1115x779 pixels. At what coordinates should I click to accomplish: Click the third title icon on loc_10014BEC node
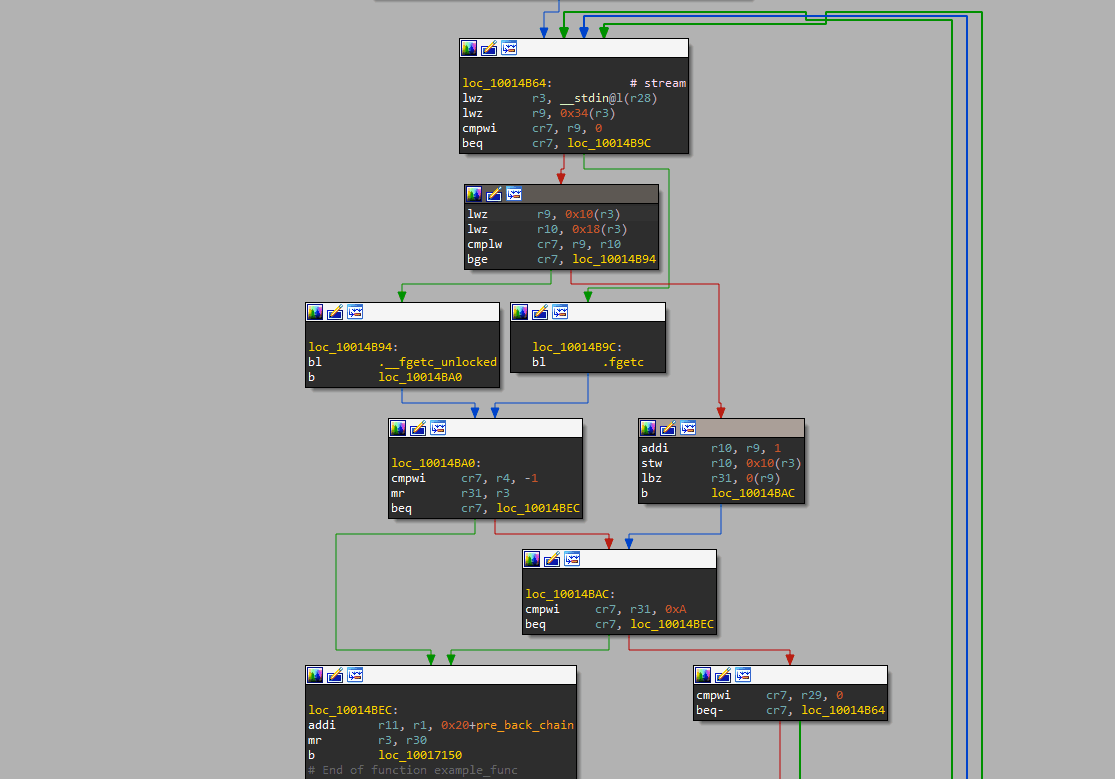(355, 675)
